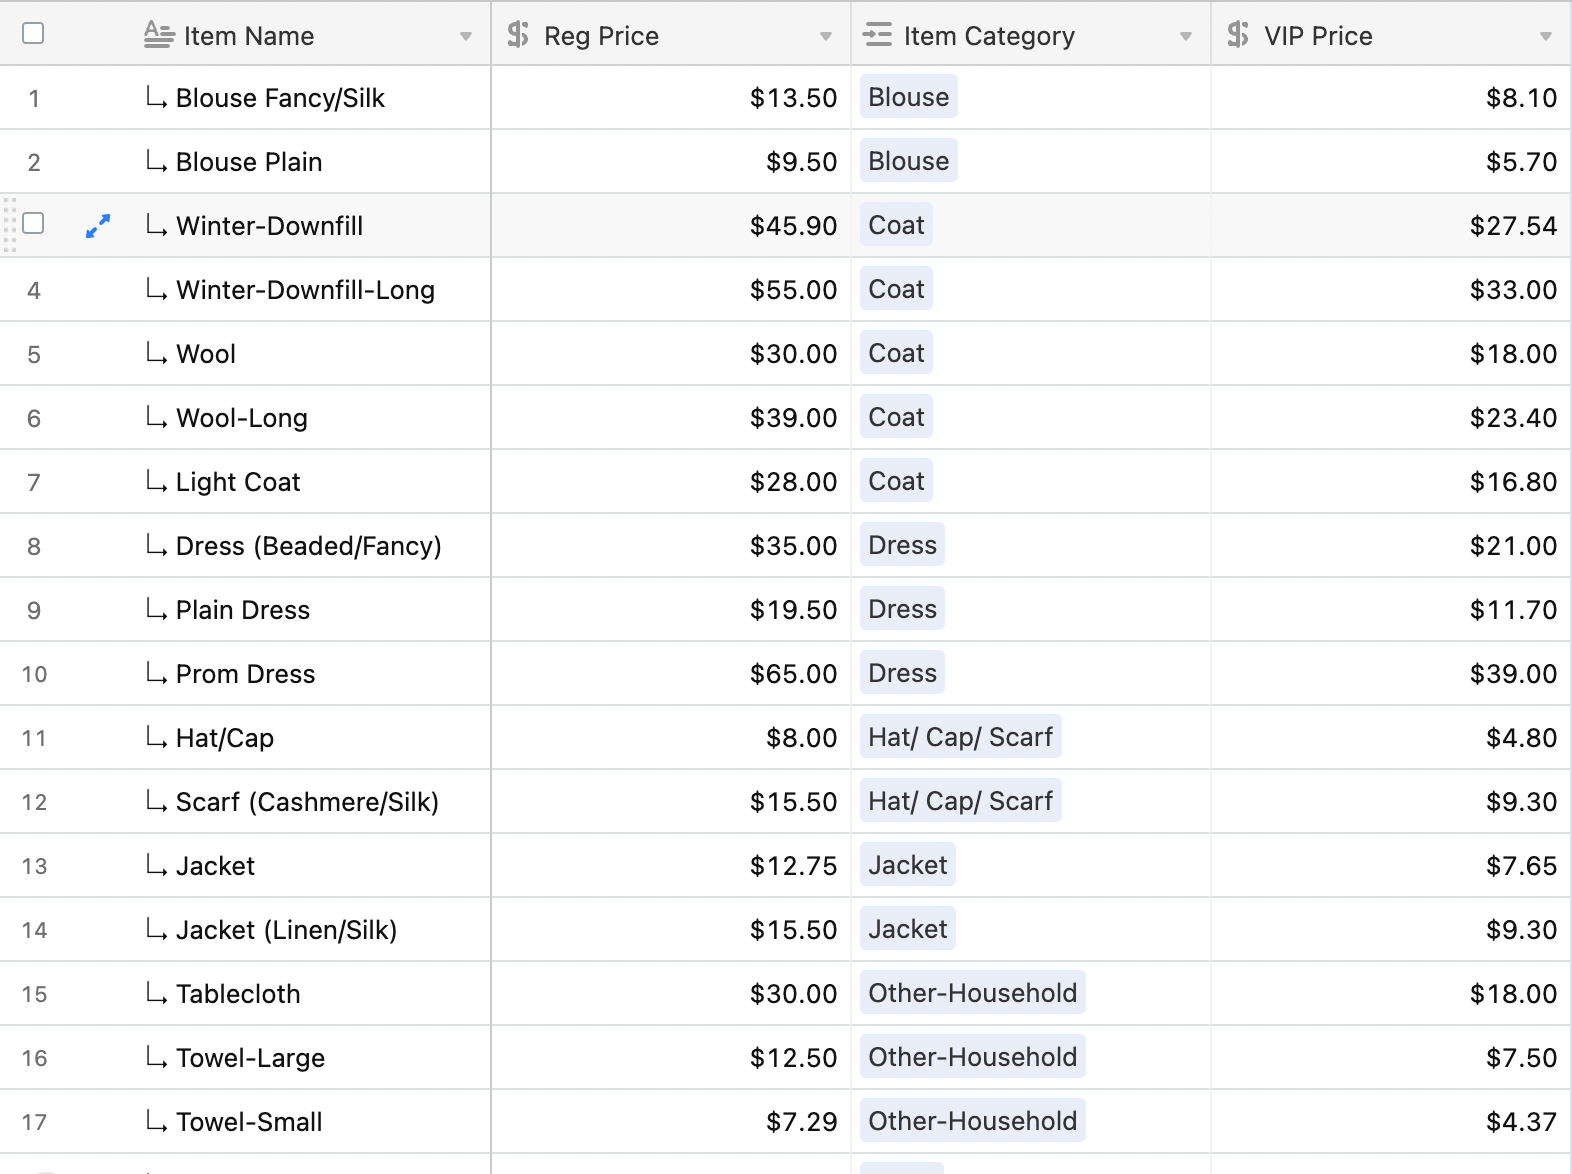This screenshot has width=1572, height=1174.
Task: Click Jacket tag in Jacket (Linen/Silk) row
Action: (907, 929)
